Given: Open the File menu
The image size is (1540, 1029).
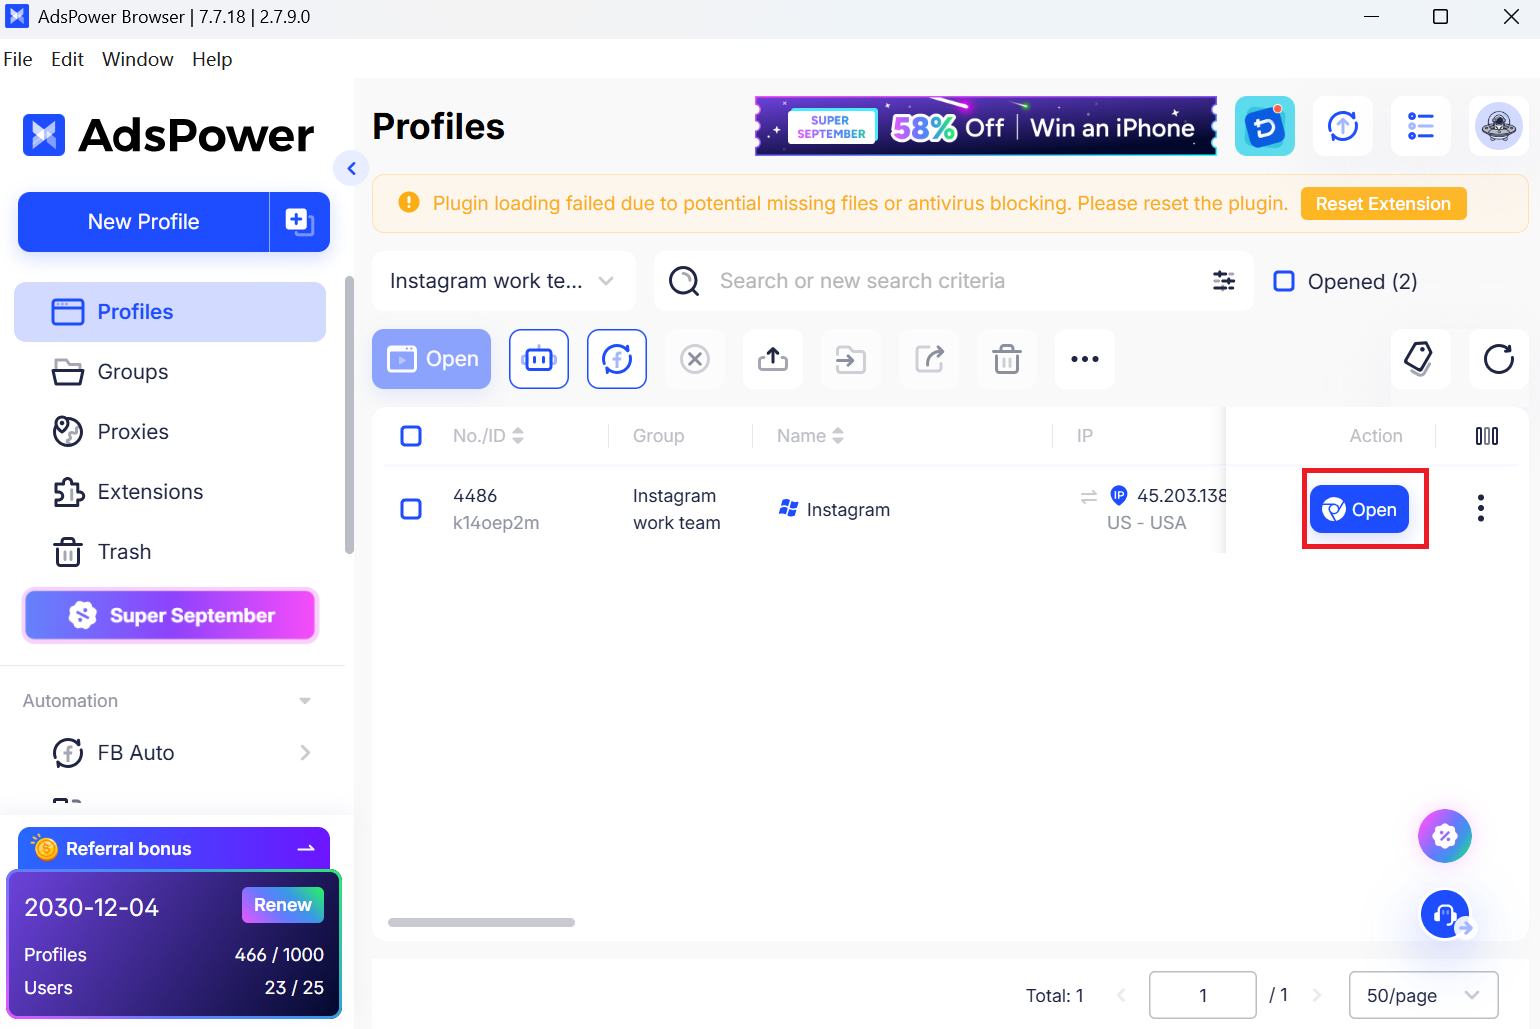Looking at the screenshot, I should 18,59.
